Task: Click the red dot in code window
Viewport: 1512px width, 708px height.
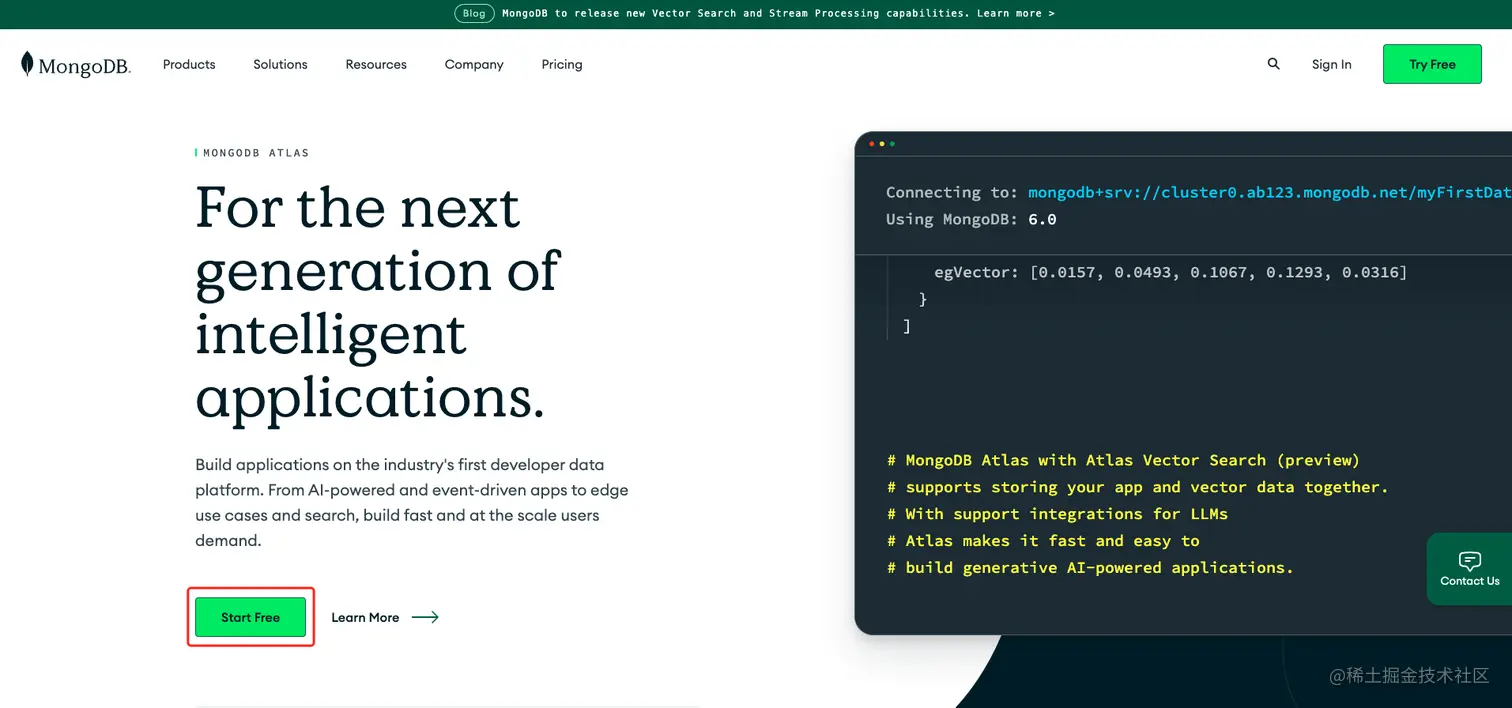Action: pyautogui.click(x=871, y=144)
